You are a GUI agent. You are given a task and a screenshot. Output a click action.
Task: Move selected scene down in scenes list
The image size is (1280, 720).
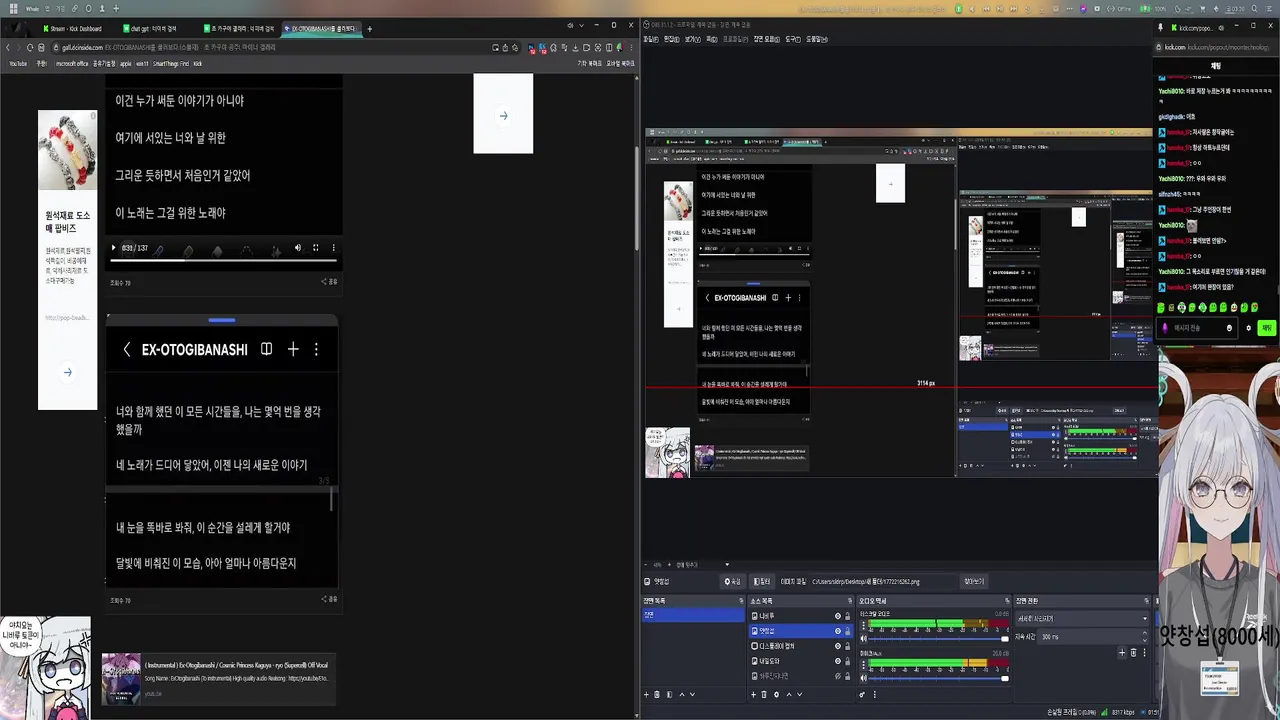692,694
